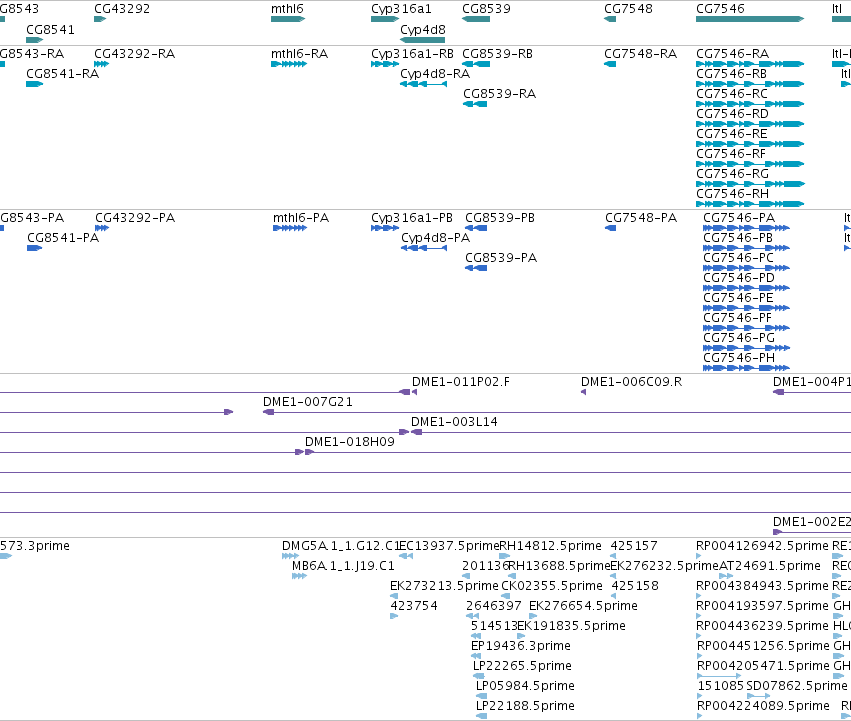The height and width of the screenshot is (721, 851).
Task: Select EST LP22265.5prime
Action: click(x=522, y=666)
